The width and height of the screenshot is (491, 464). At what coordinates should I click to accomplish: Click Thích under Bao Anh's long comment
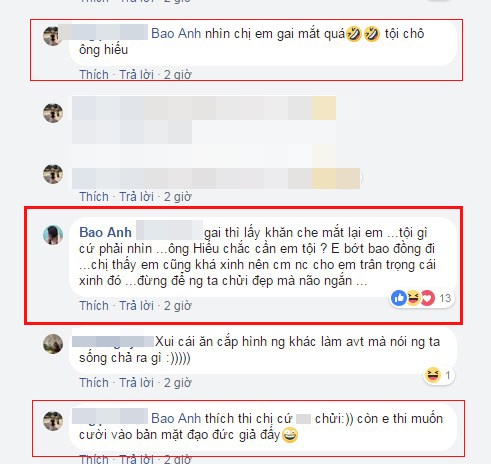pyautogui.click(x=94, y=306)
